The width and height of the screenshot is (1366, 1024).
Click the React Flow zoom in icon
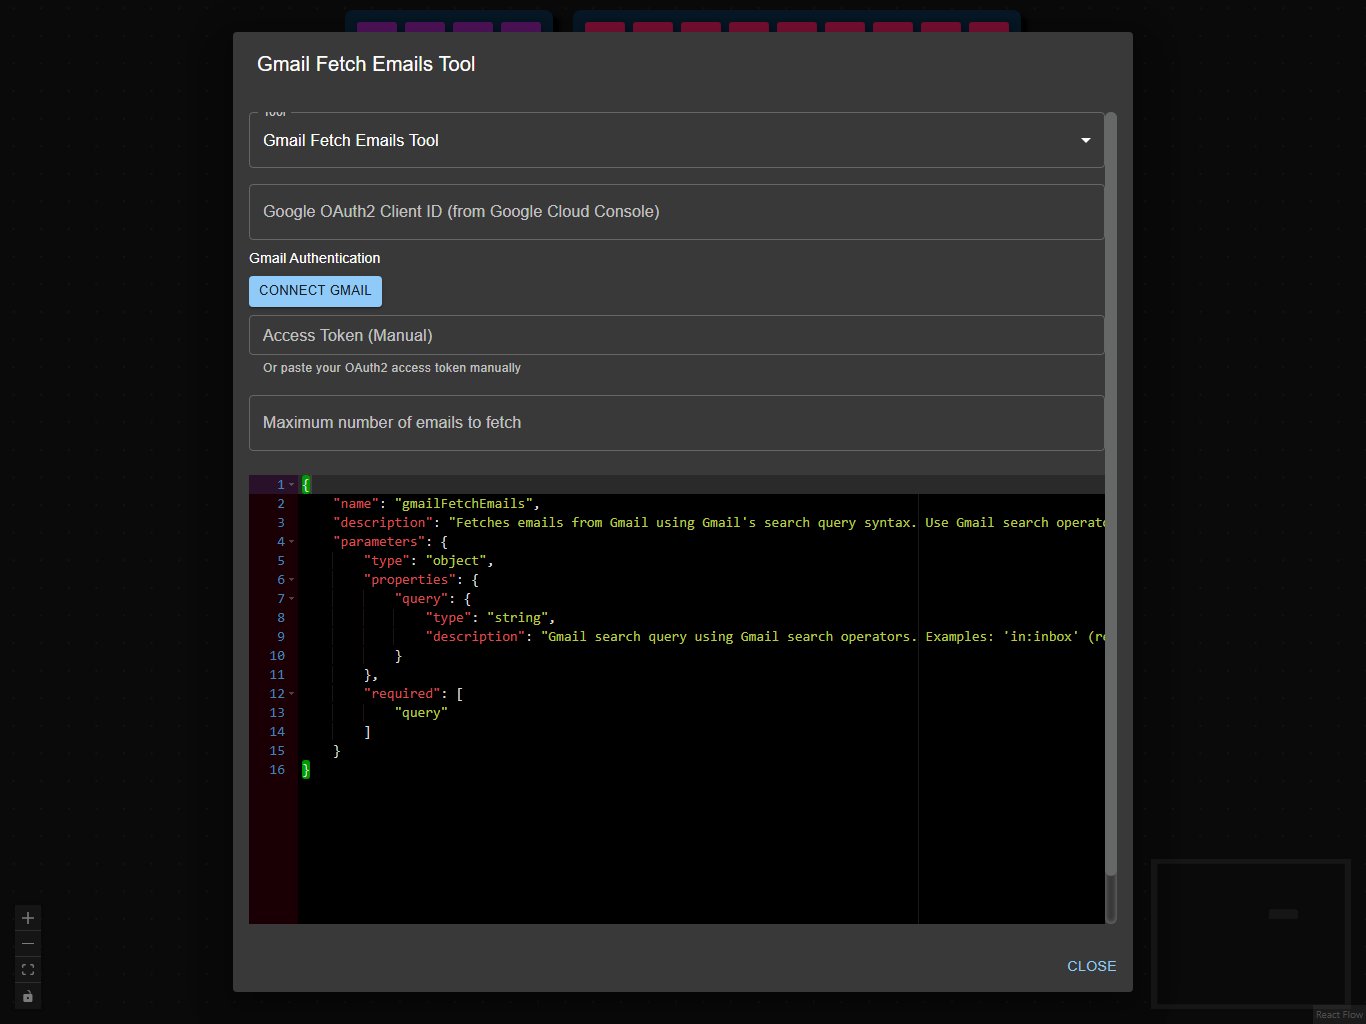tap(28, 918)
